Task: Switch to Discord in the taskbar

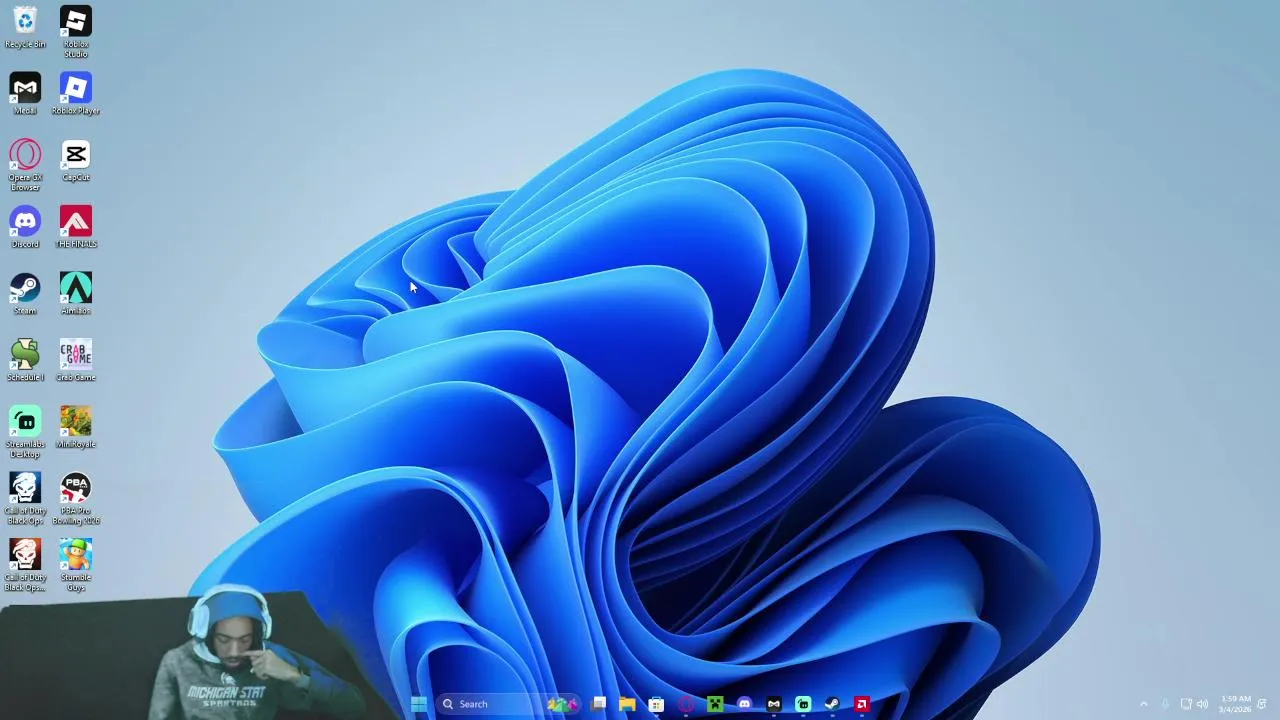Action: (x=744, y=704)
